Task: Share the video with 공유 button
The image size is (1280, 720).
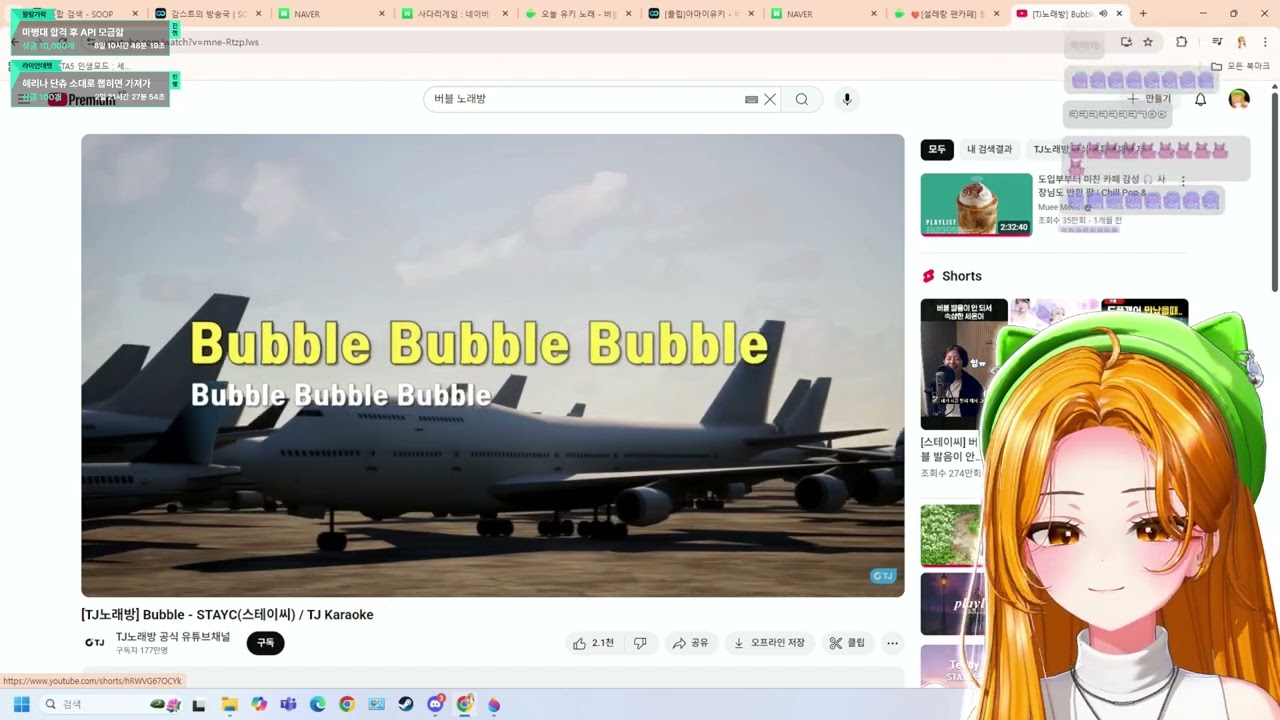Action: 690,643
